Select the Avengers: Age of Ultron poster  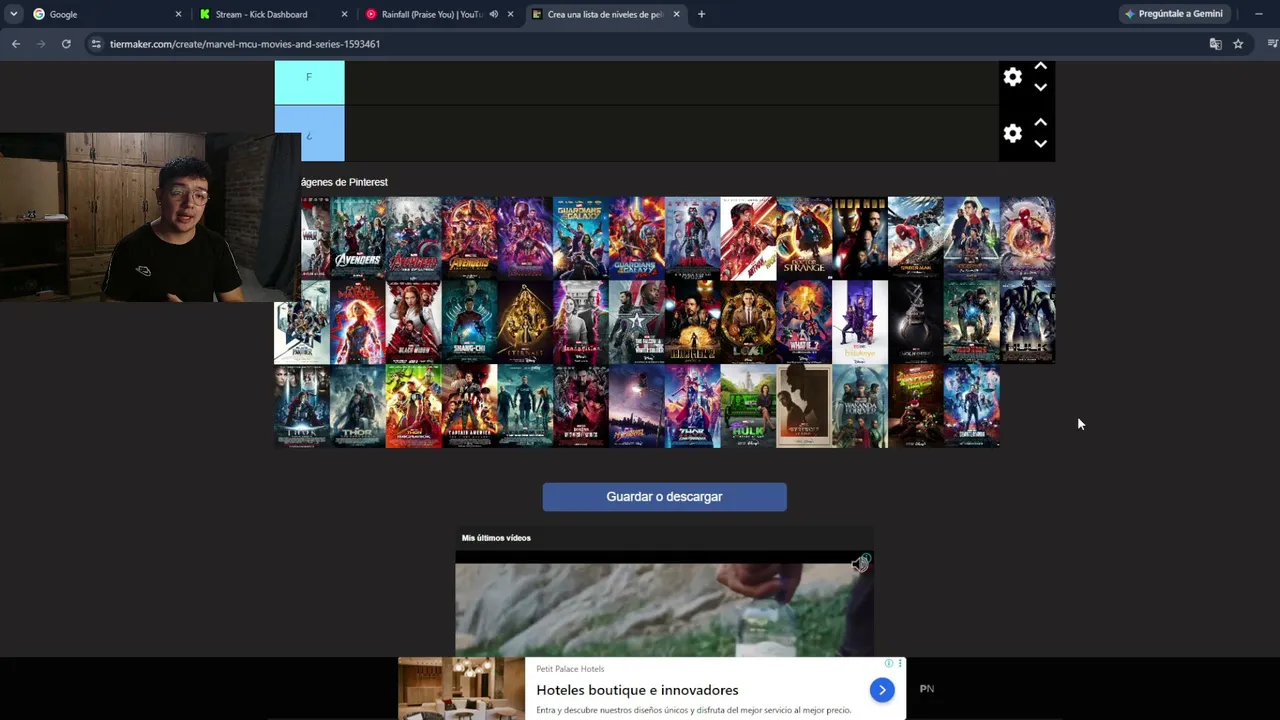pos(413,238)
